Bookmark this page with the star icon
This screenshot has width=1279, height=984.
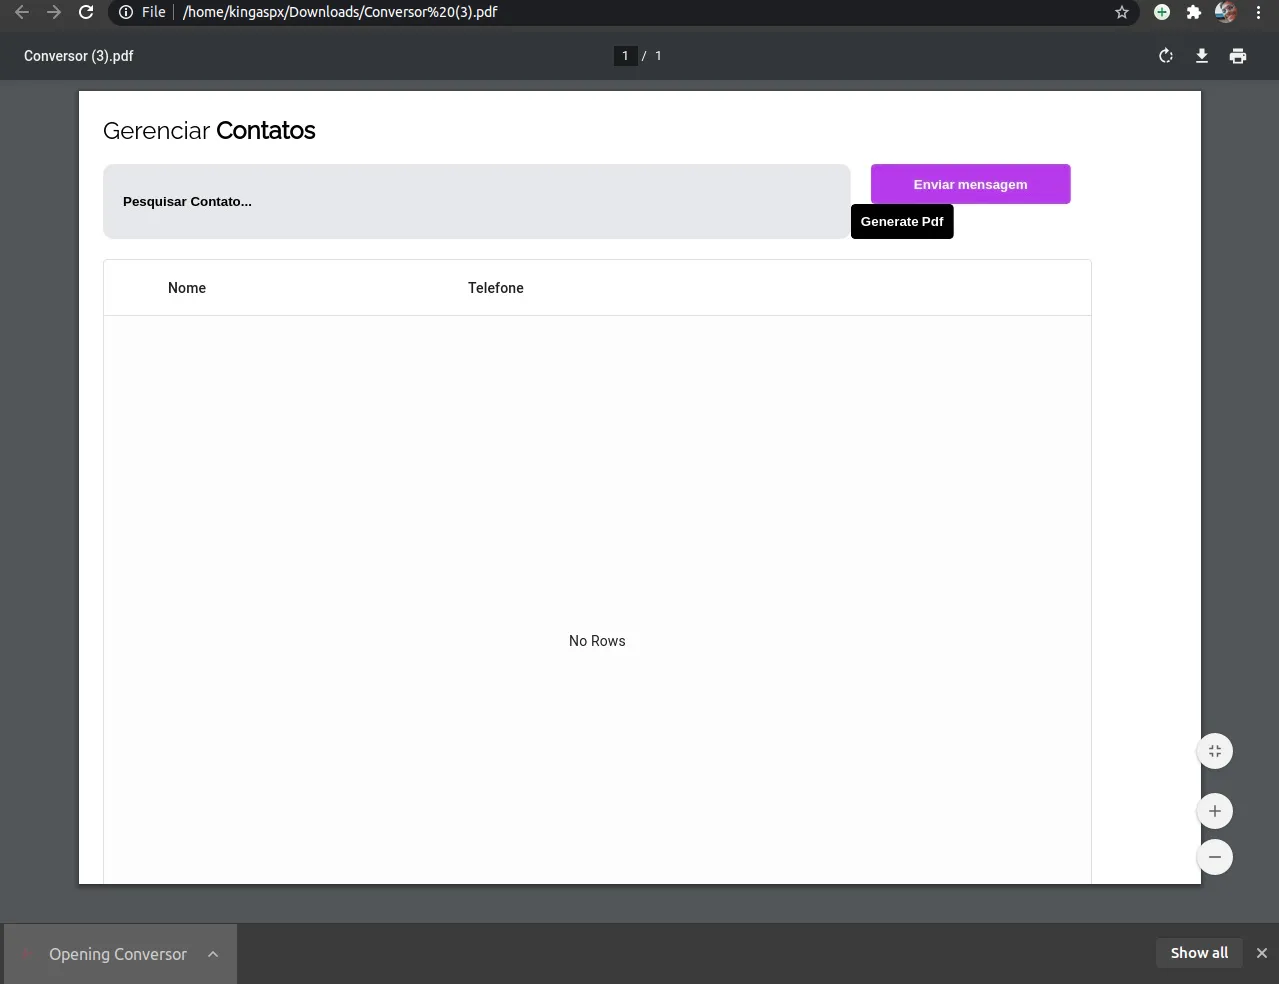pyautogui.click(x=1122, y=12)
